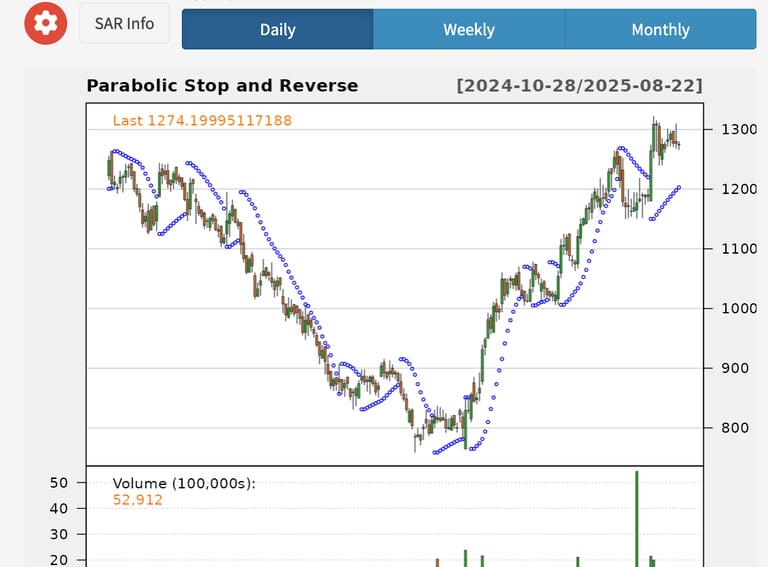Viewport: 768px width, 567px height.
Task: Click the Parabolic Stop and Reverse title
Action: (x=222, y=86)
